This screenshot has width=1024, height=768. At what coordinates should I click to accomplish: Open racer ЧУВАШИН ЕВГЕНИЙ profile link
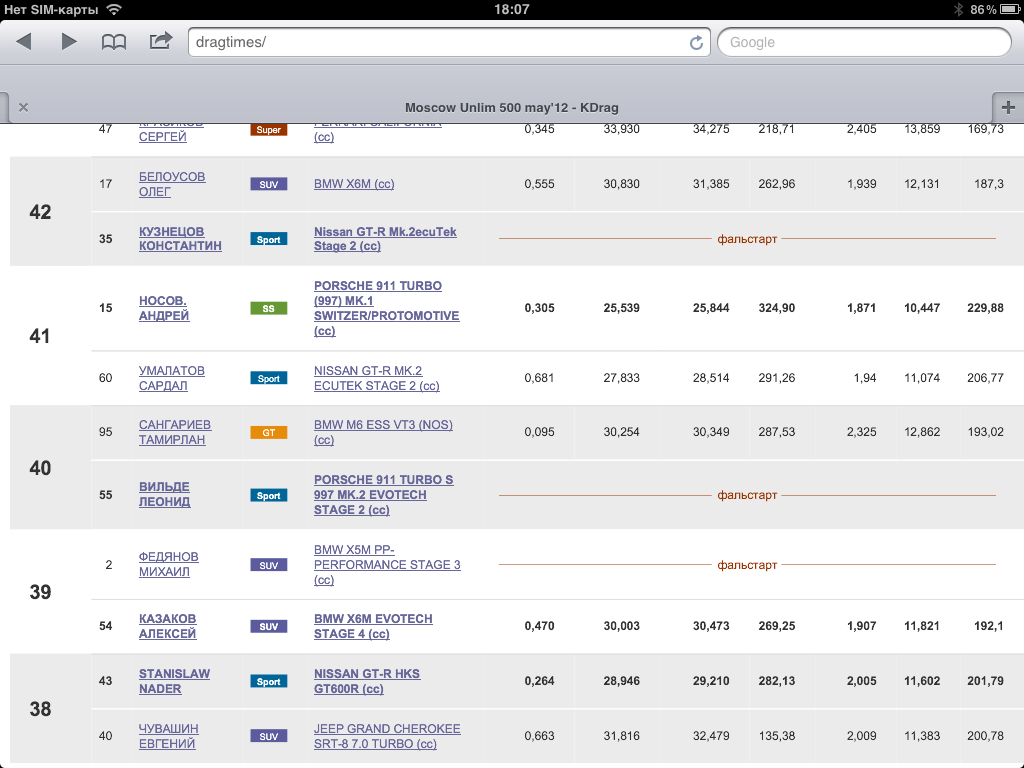coord(168,735)
